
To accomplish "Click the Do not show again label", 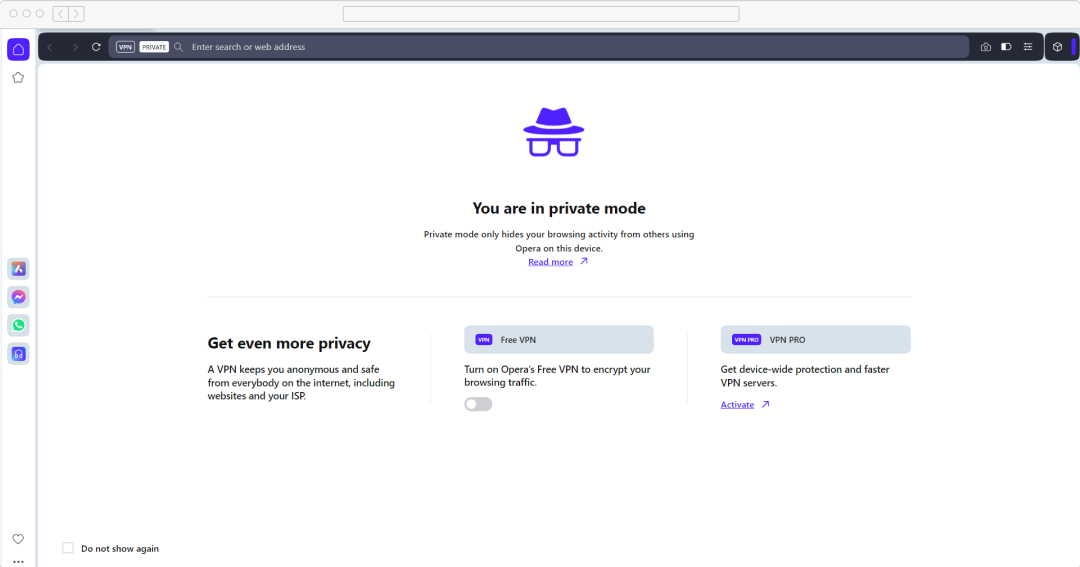I will coord(120,548).
